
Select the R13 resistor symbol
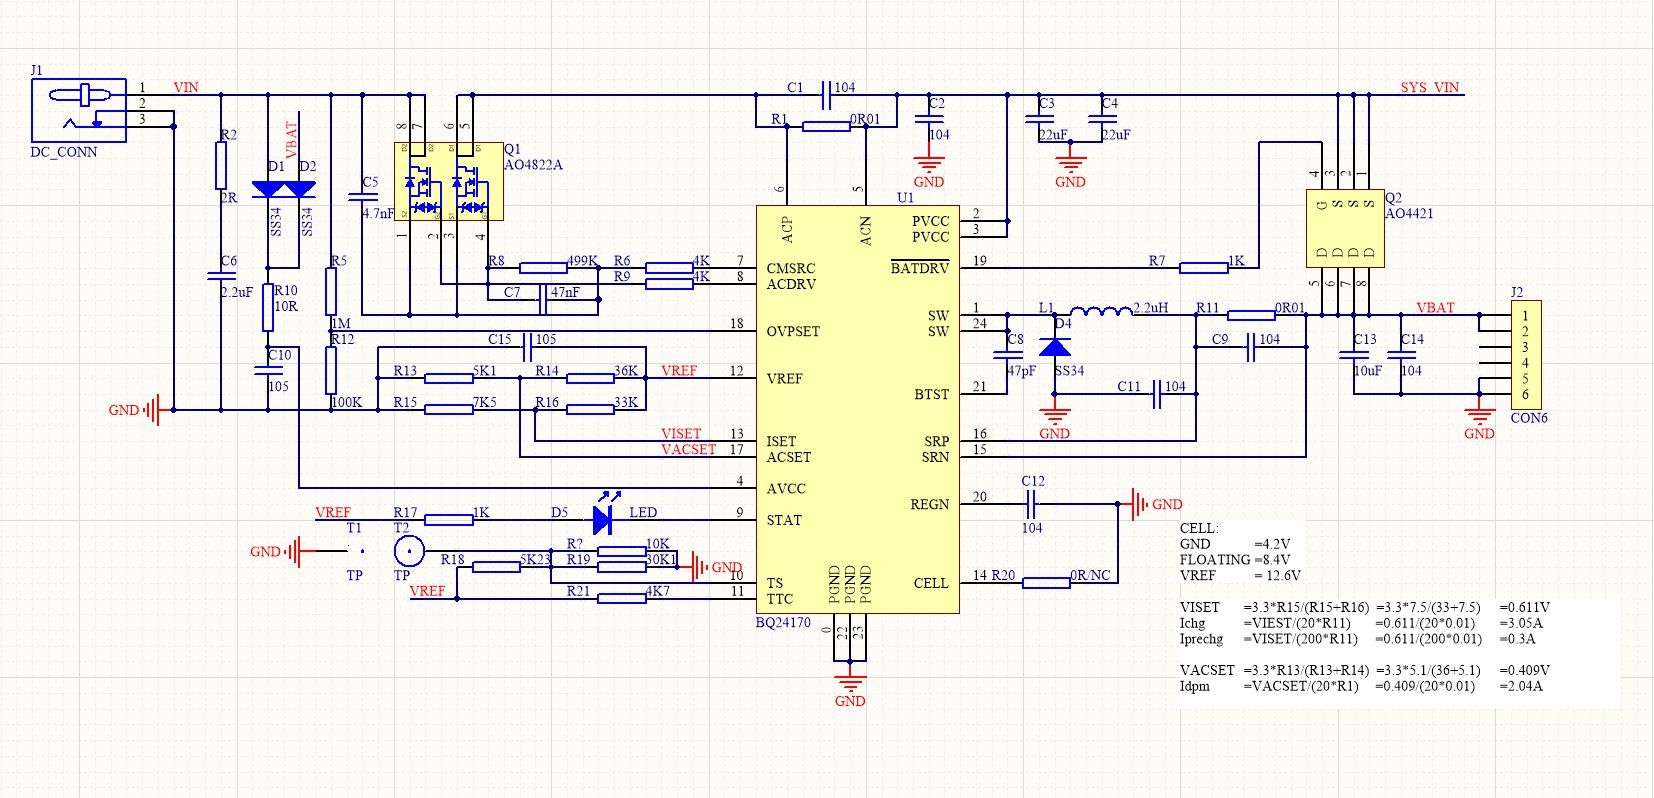pyautogui.click(x=449, y=378)
